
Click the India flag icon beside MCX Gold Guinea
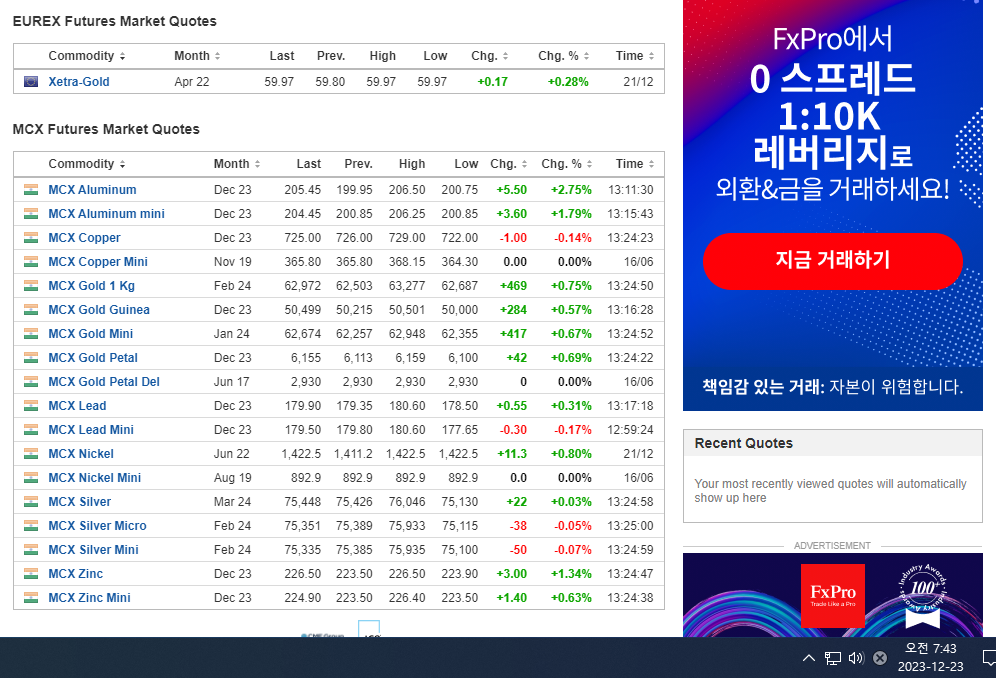[30, 309]
